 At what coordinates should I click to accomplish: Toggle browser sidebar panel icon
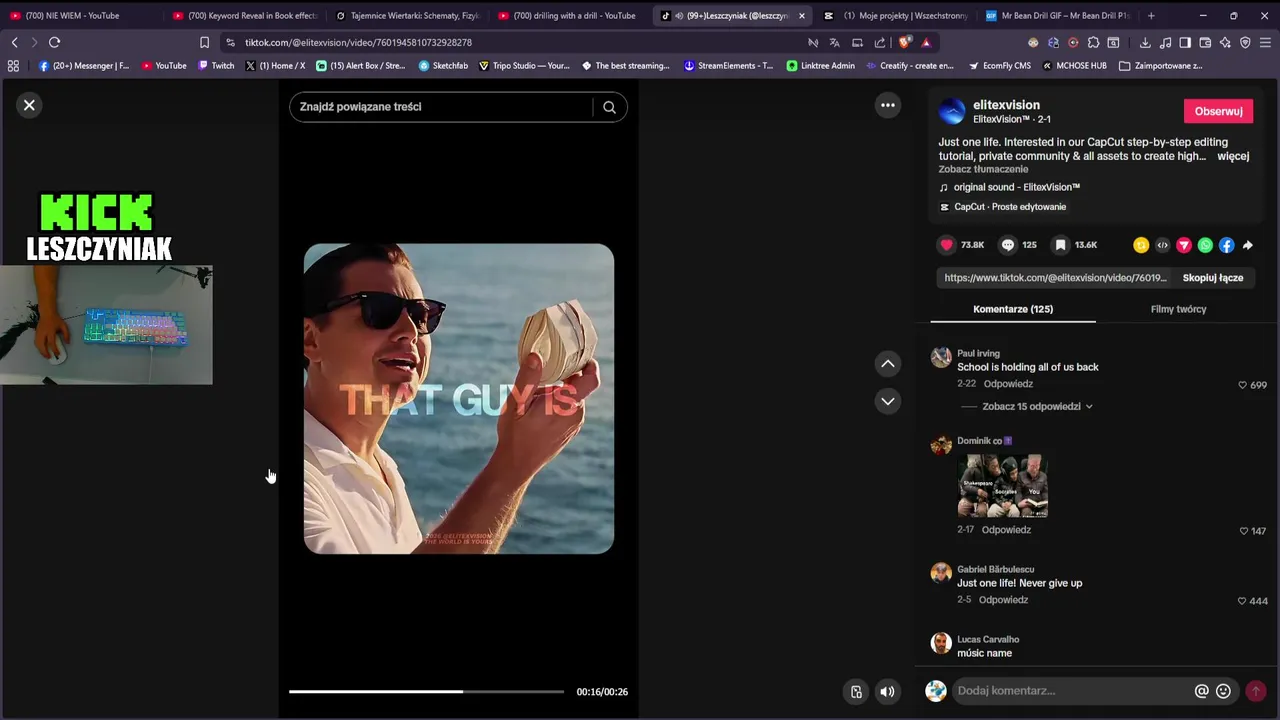click(x=1185, y=42)
